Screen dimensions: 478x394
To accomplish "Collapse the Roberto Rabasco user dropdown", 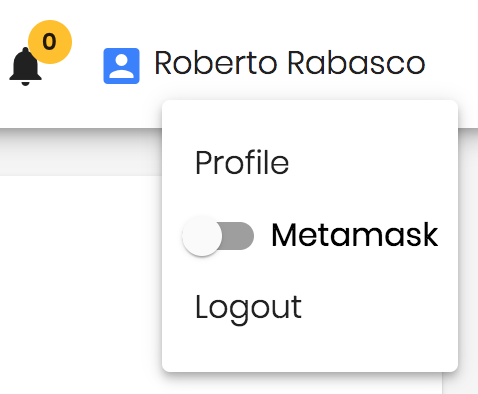I will [x=289, y=63].
